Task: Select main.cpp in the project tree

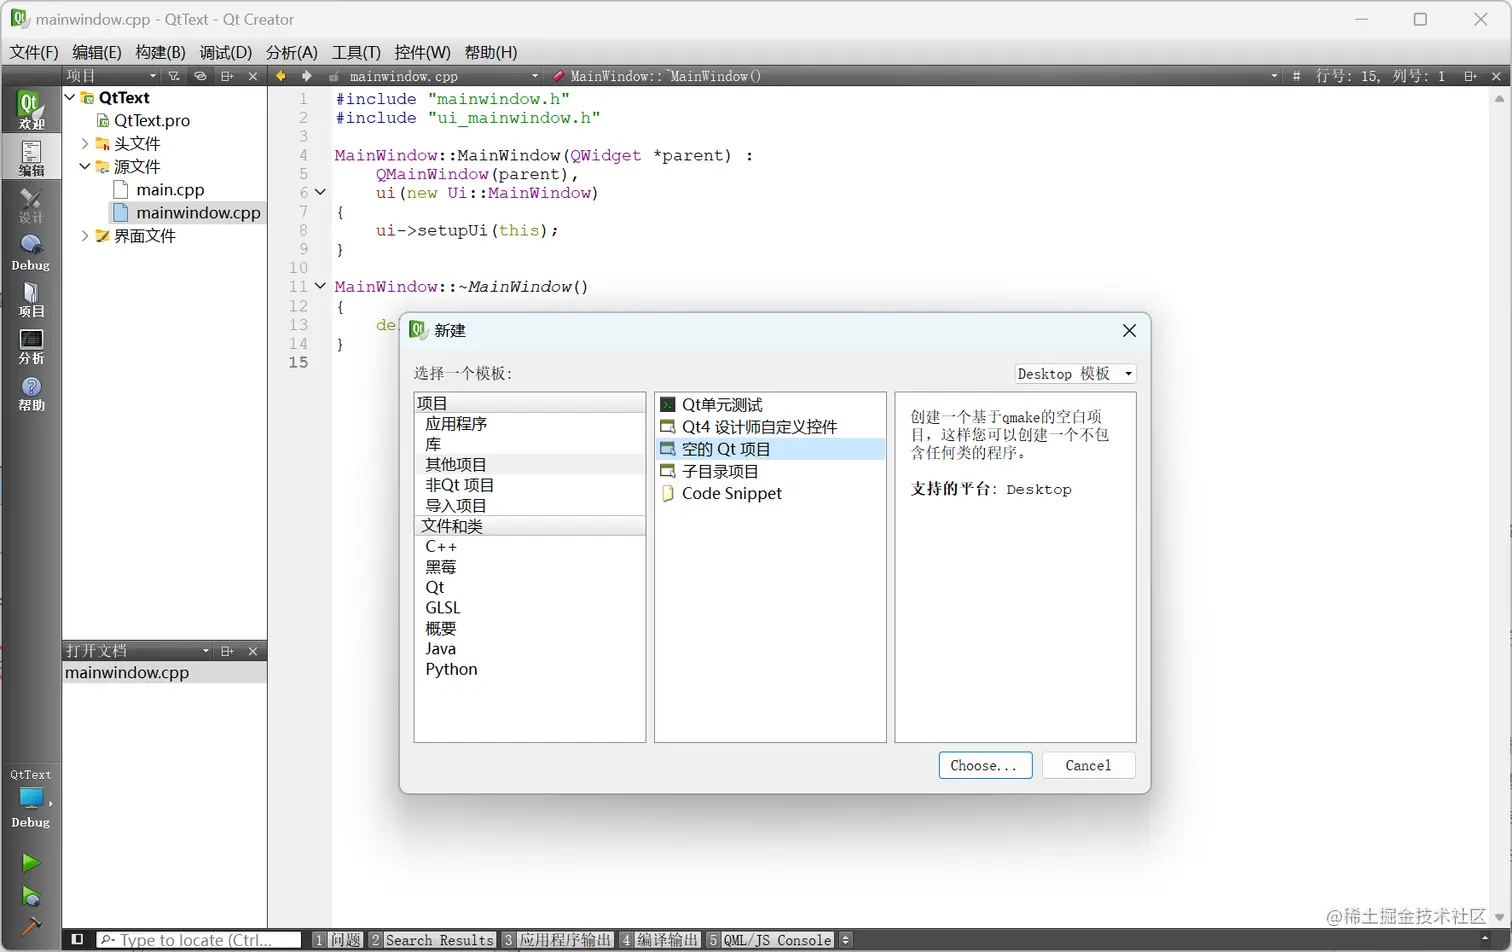Action: [x=170, y=189]
